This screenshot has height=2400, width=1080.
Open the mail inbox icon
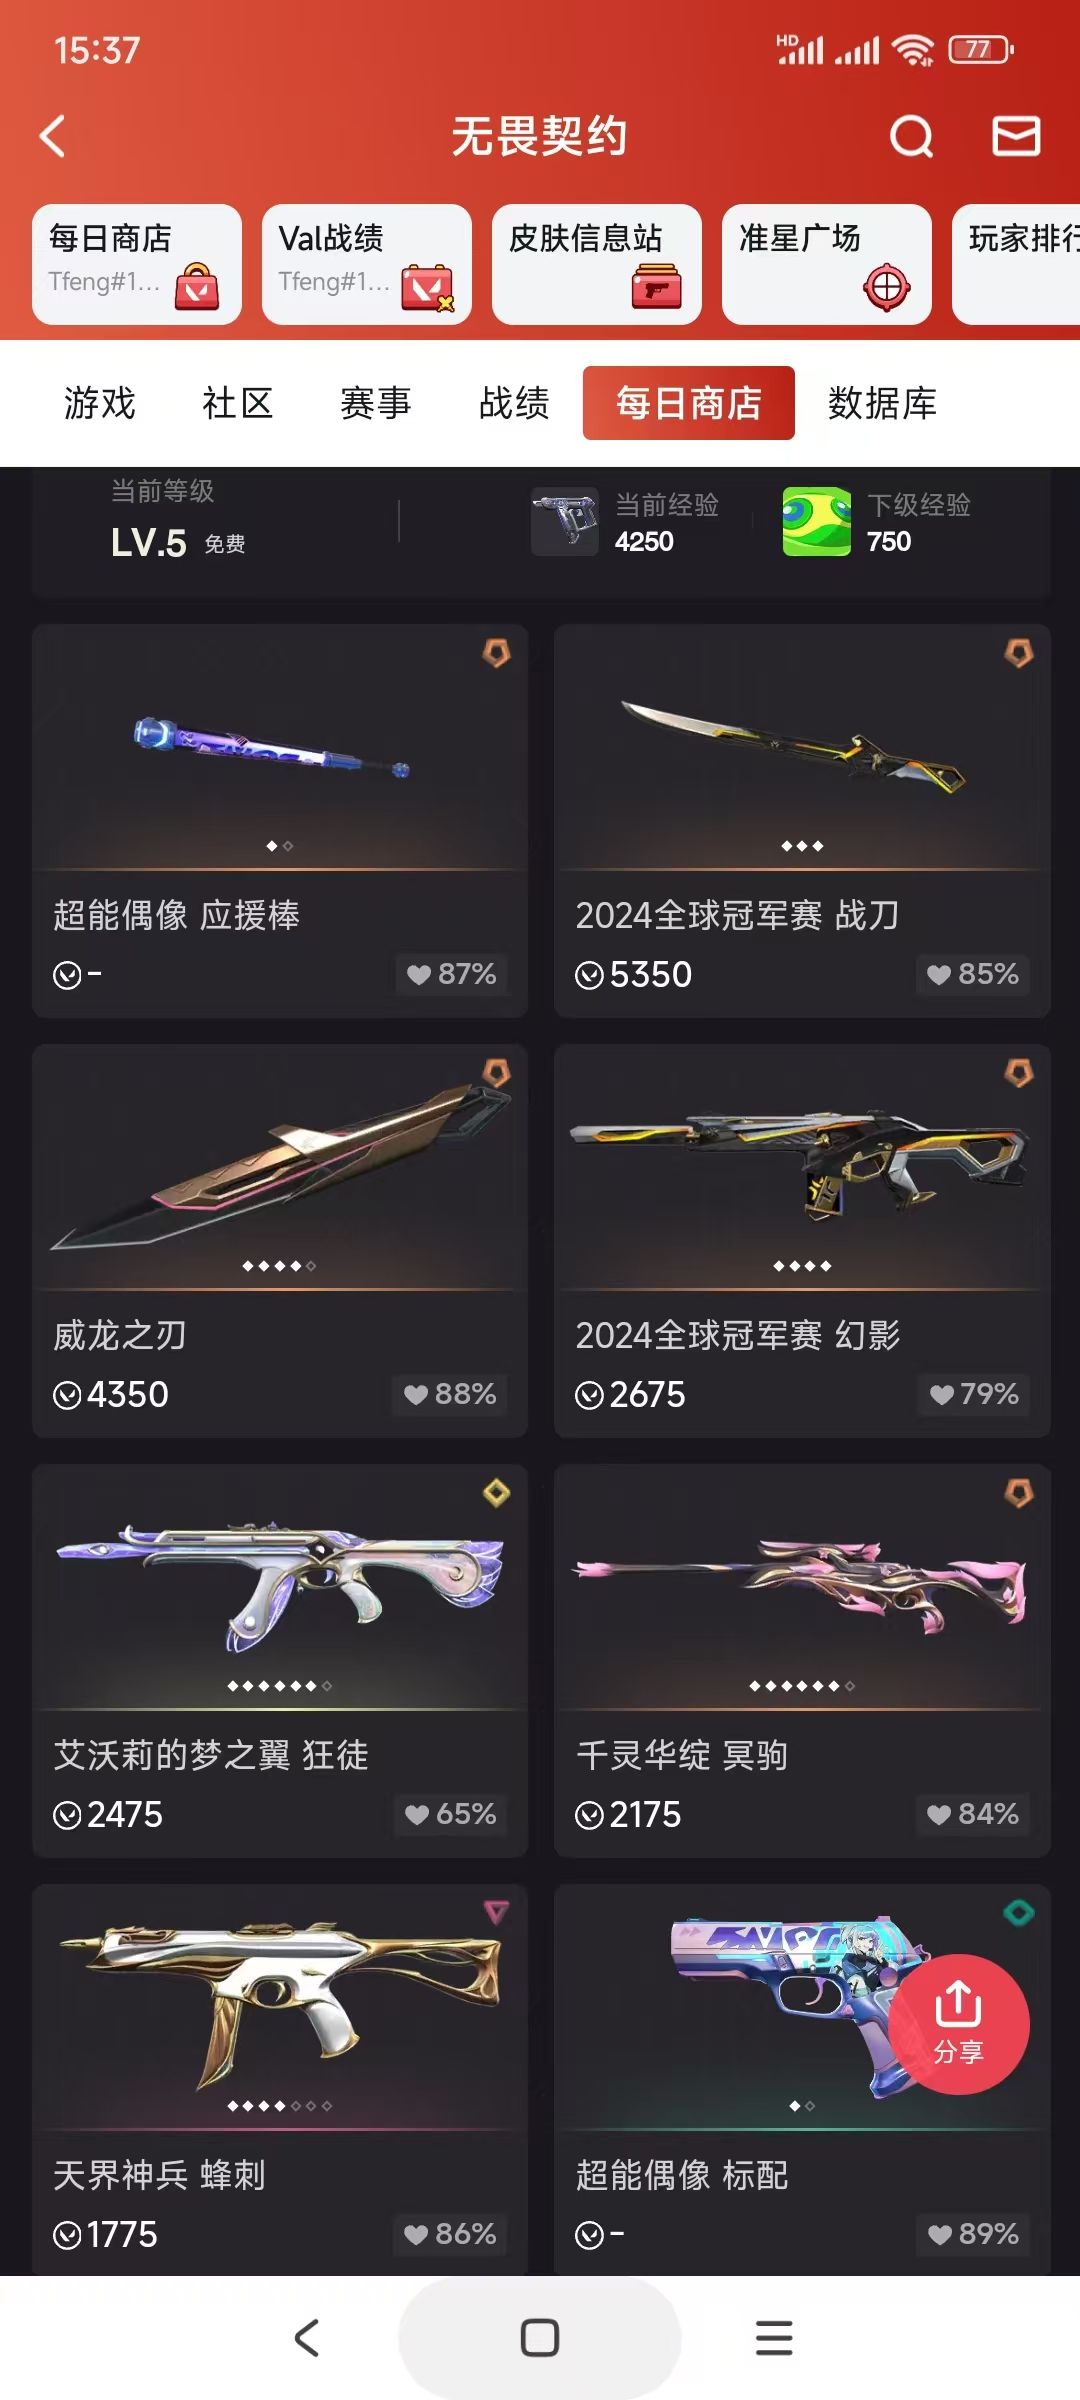(x=1016, y=136)
